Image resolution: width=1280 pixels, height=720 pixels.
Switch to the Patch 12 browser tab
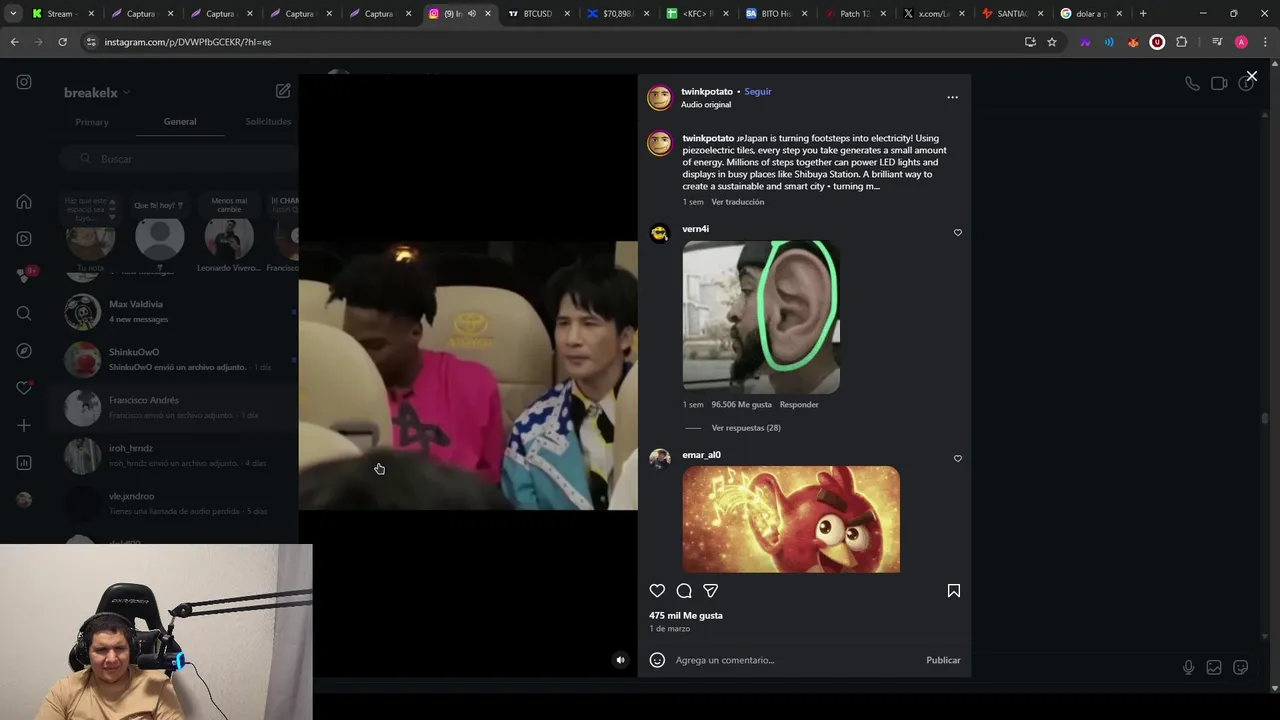click(x=856, y=14)
